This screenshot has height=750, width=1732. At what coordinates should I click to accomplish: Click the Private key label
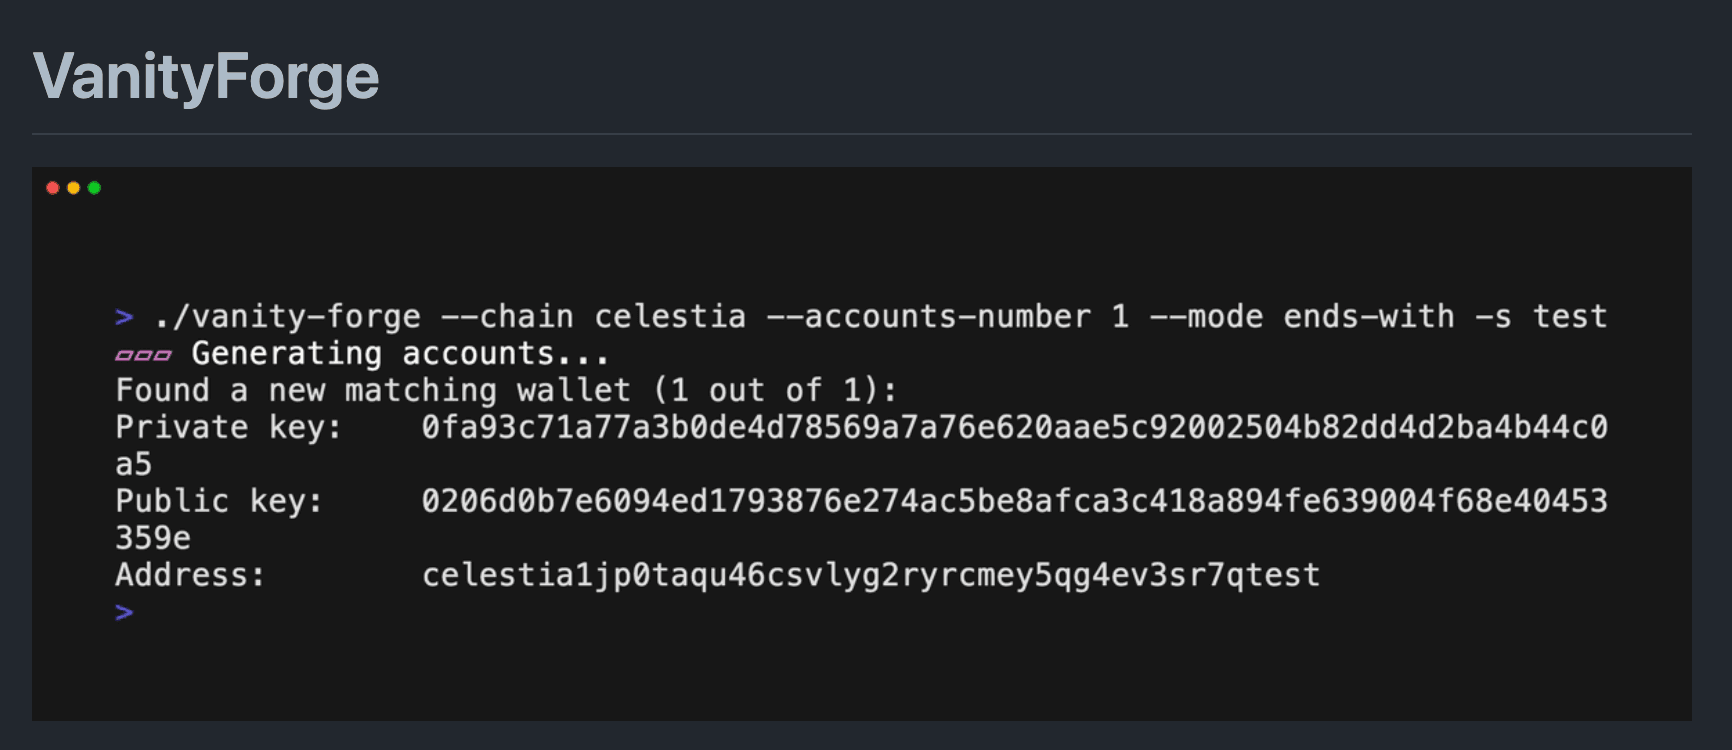tap(228, 428)
